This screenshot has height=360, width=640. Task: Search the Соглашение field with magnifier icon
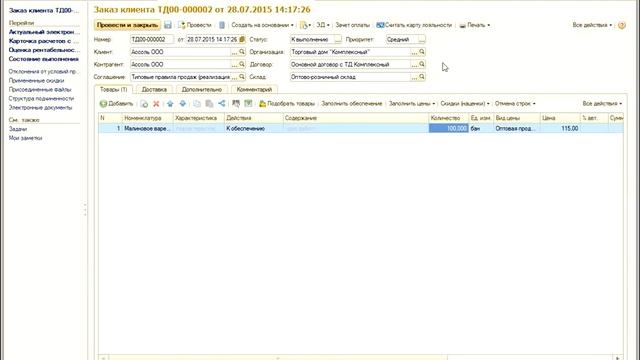[x=242, y=77]
